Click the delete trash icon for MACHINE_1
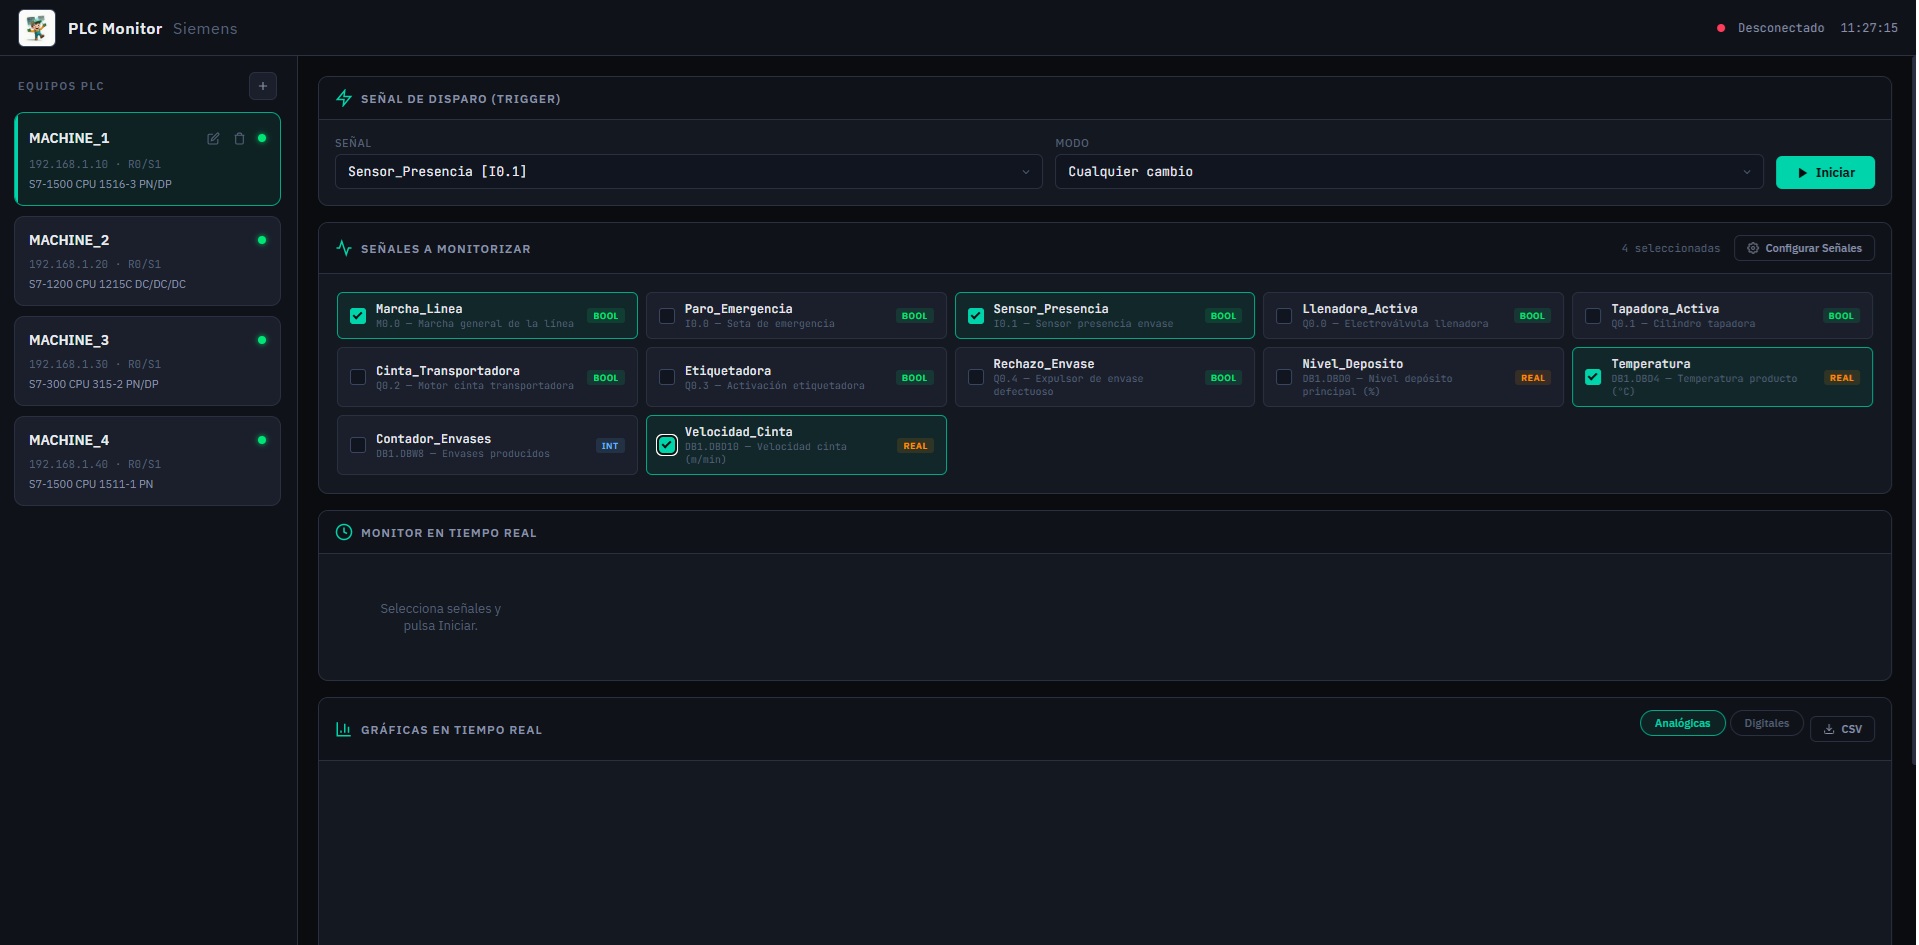This screenshot has width=1919, height=945. tap(239, 139)
